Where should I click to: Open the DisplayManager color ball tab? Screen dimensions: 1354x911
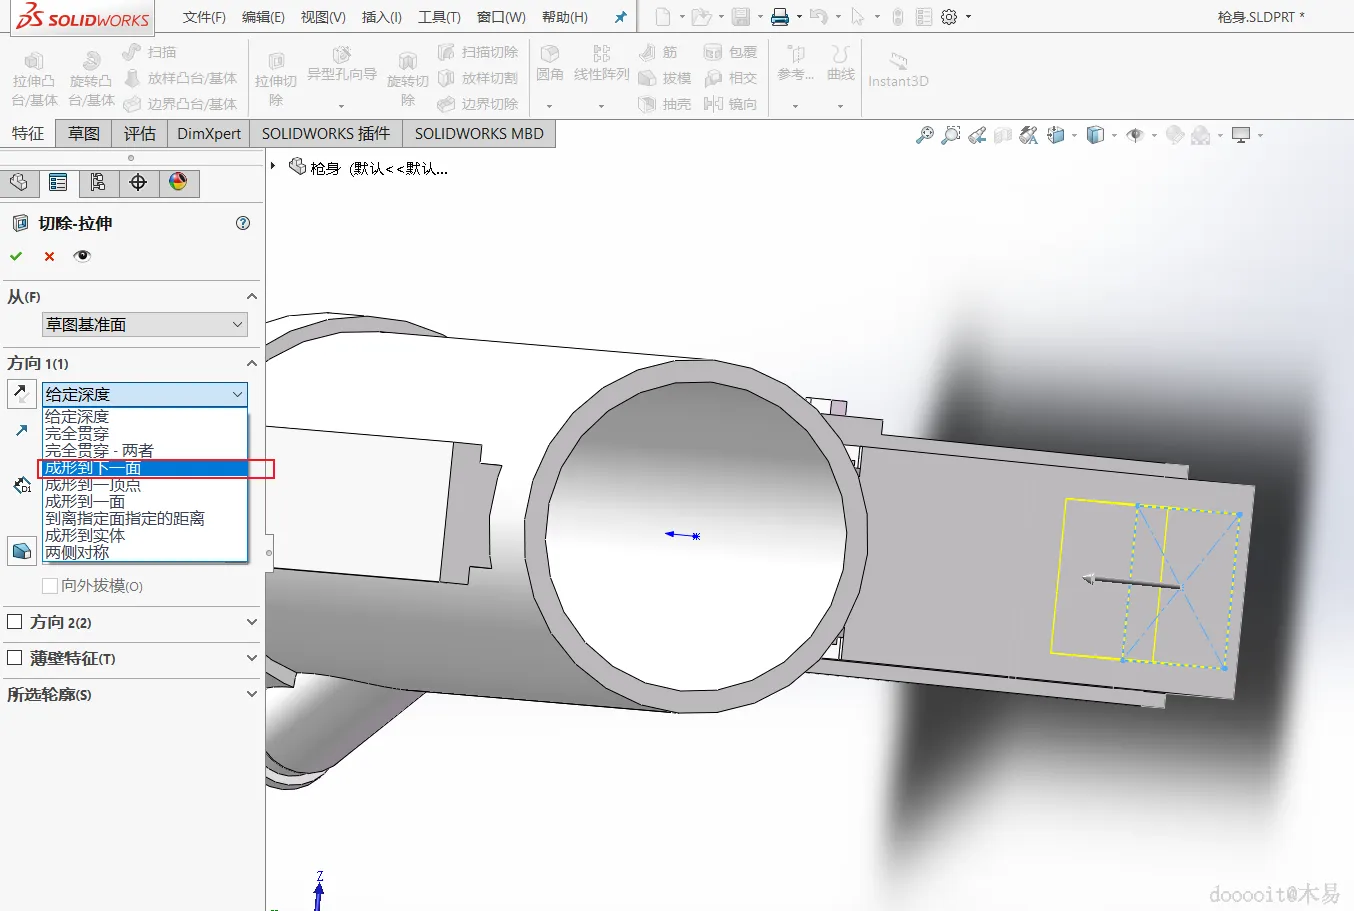pyautogui.click(x=178, y=182)
